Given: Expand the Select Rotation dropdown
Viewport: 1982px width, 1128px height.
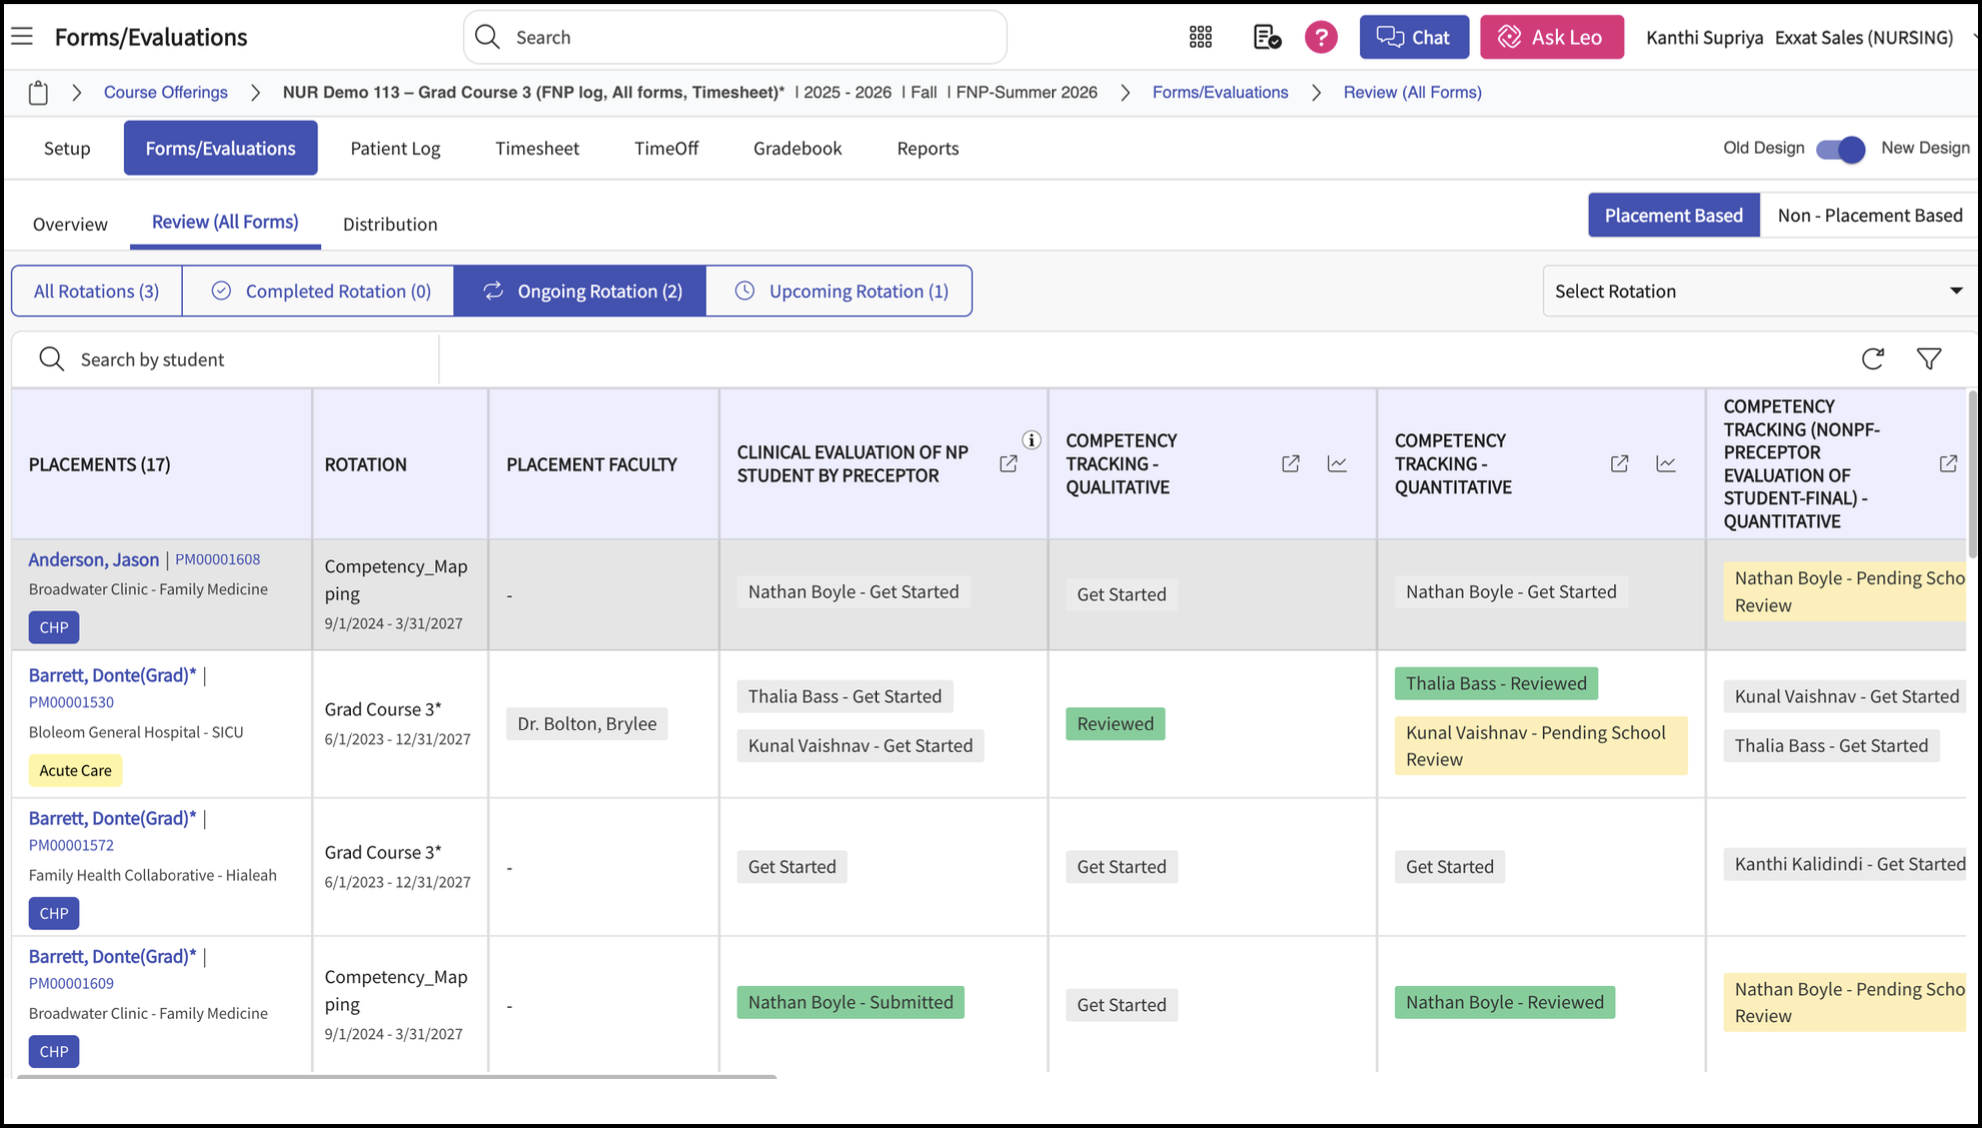Looking at the screenshot, I should point(1758,291).
